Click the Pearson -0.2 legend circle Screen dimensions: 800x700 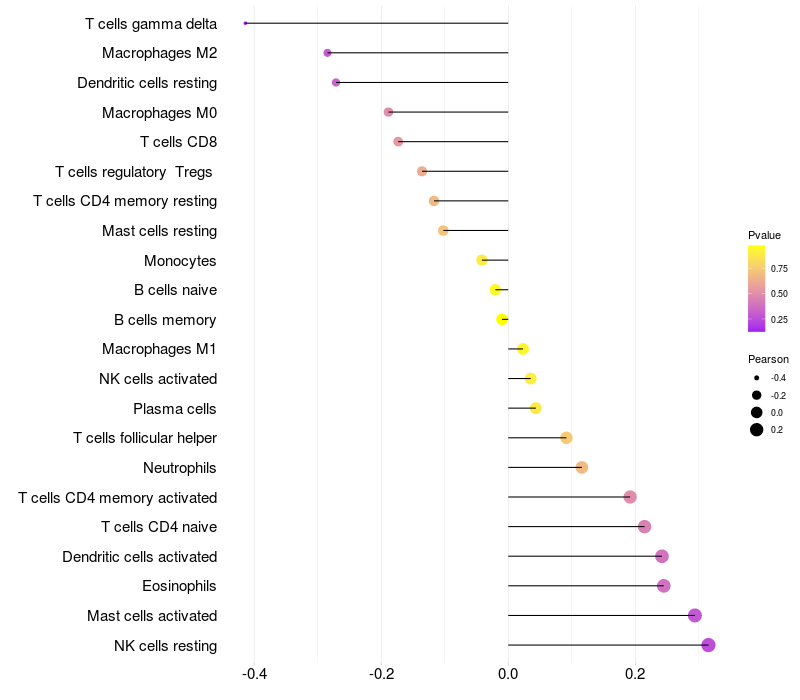click(x=757, y=395)
